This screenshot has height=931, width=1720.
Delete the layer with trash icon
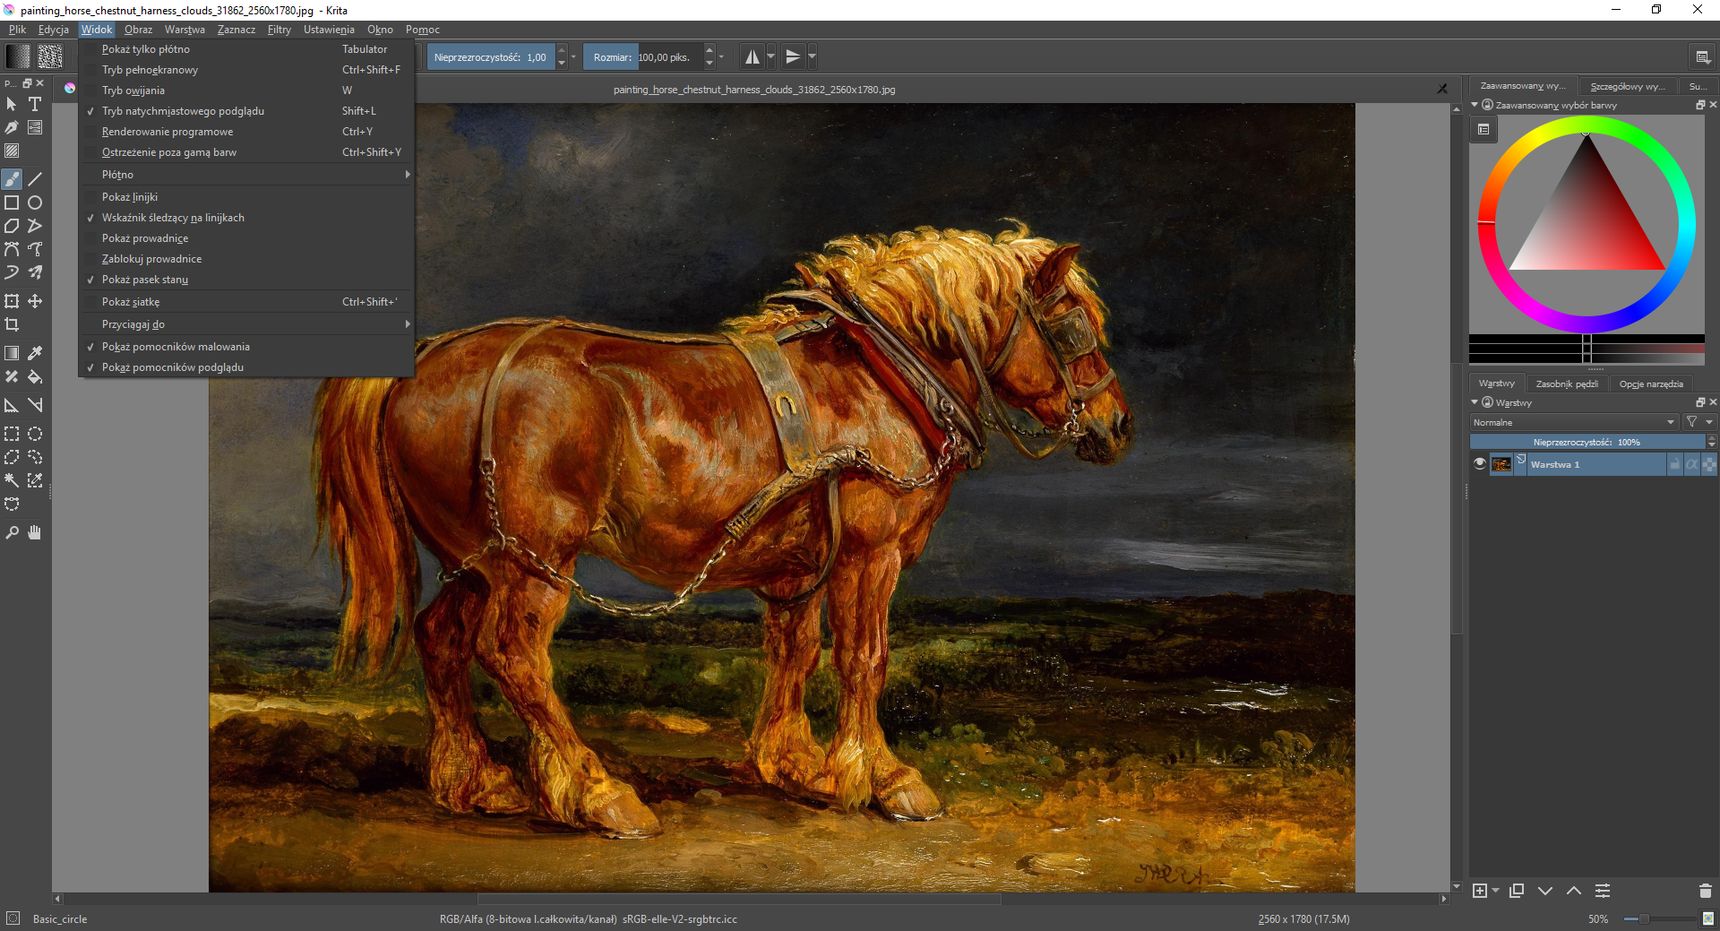1705,891
